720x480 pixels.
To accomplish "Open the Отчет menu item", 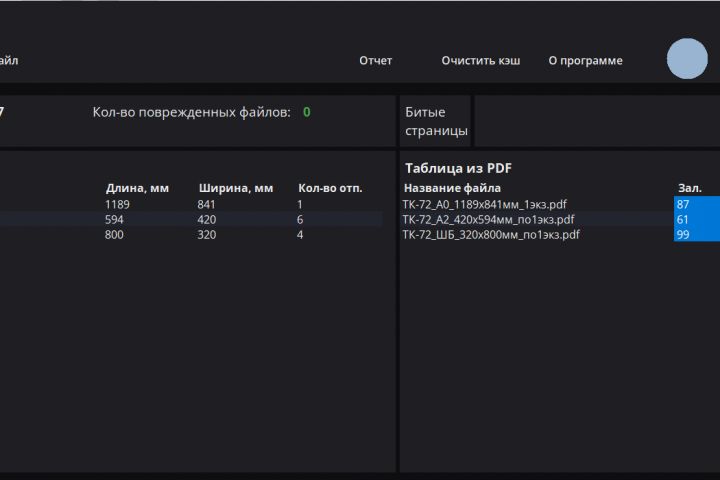I will (376, 61).
